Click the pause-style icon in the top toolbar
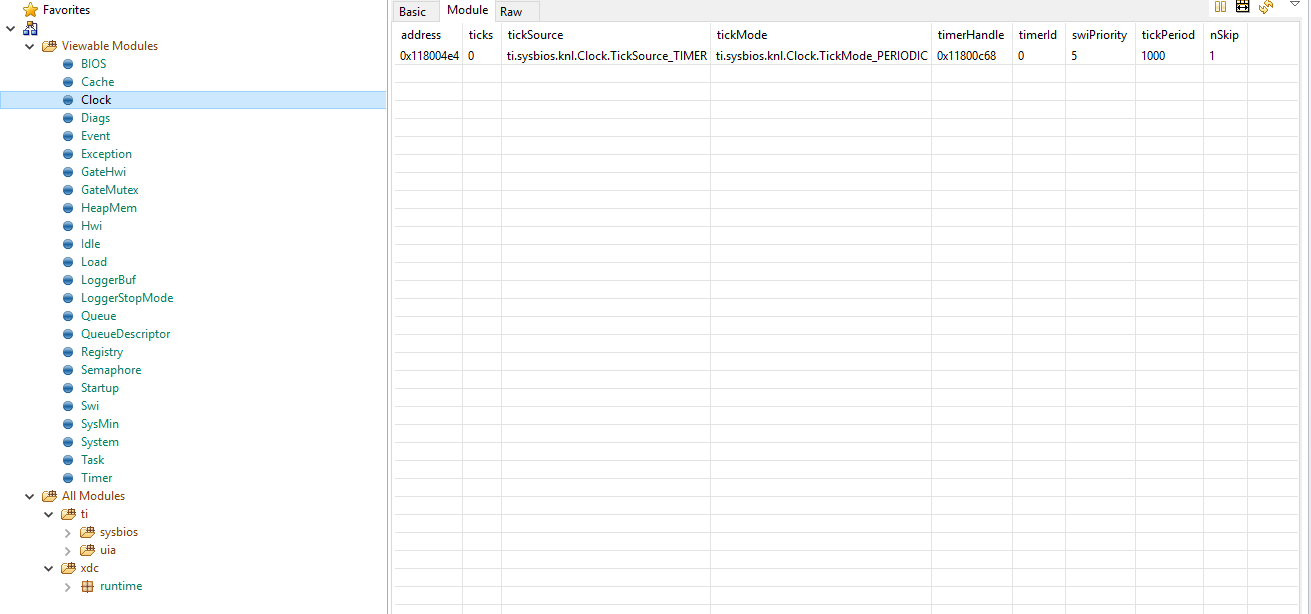Screen dimensions: 1311x614 [1220, 7]
